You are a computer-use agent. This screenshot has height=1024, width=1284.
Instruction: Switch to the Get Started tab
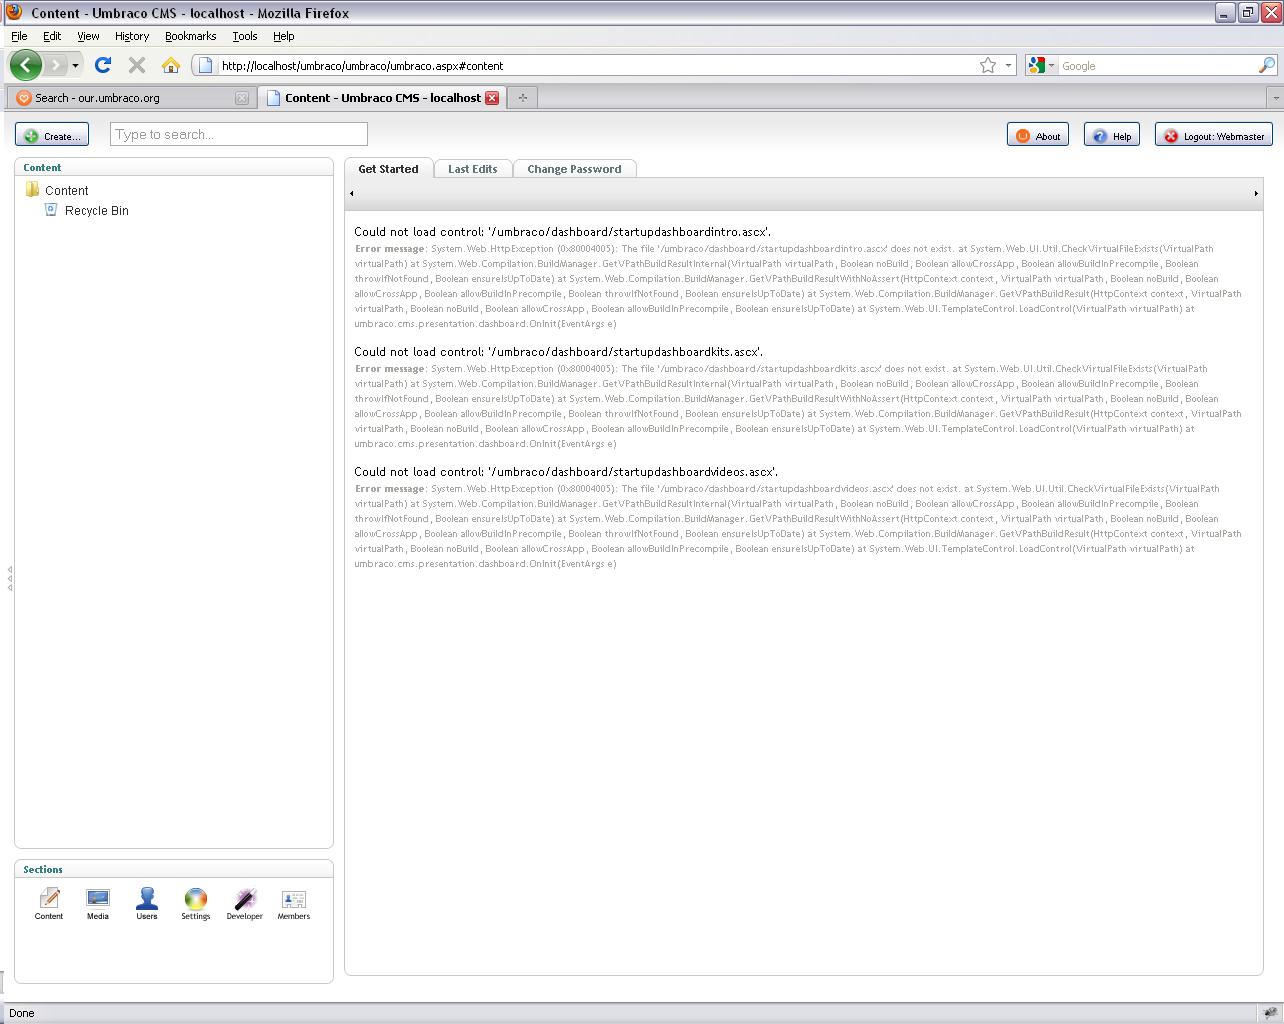tap(388, 169)
